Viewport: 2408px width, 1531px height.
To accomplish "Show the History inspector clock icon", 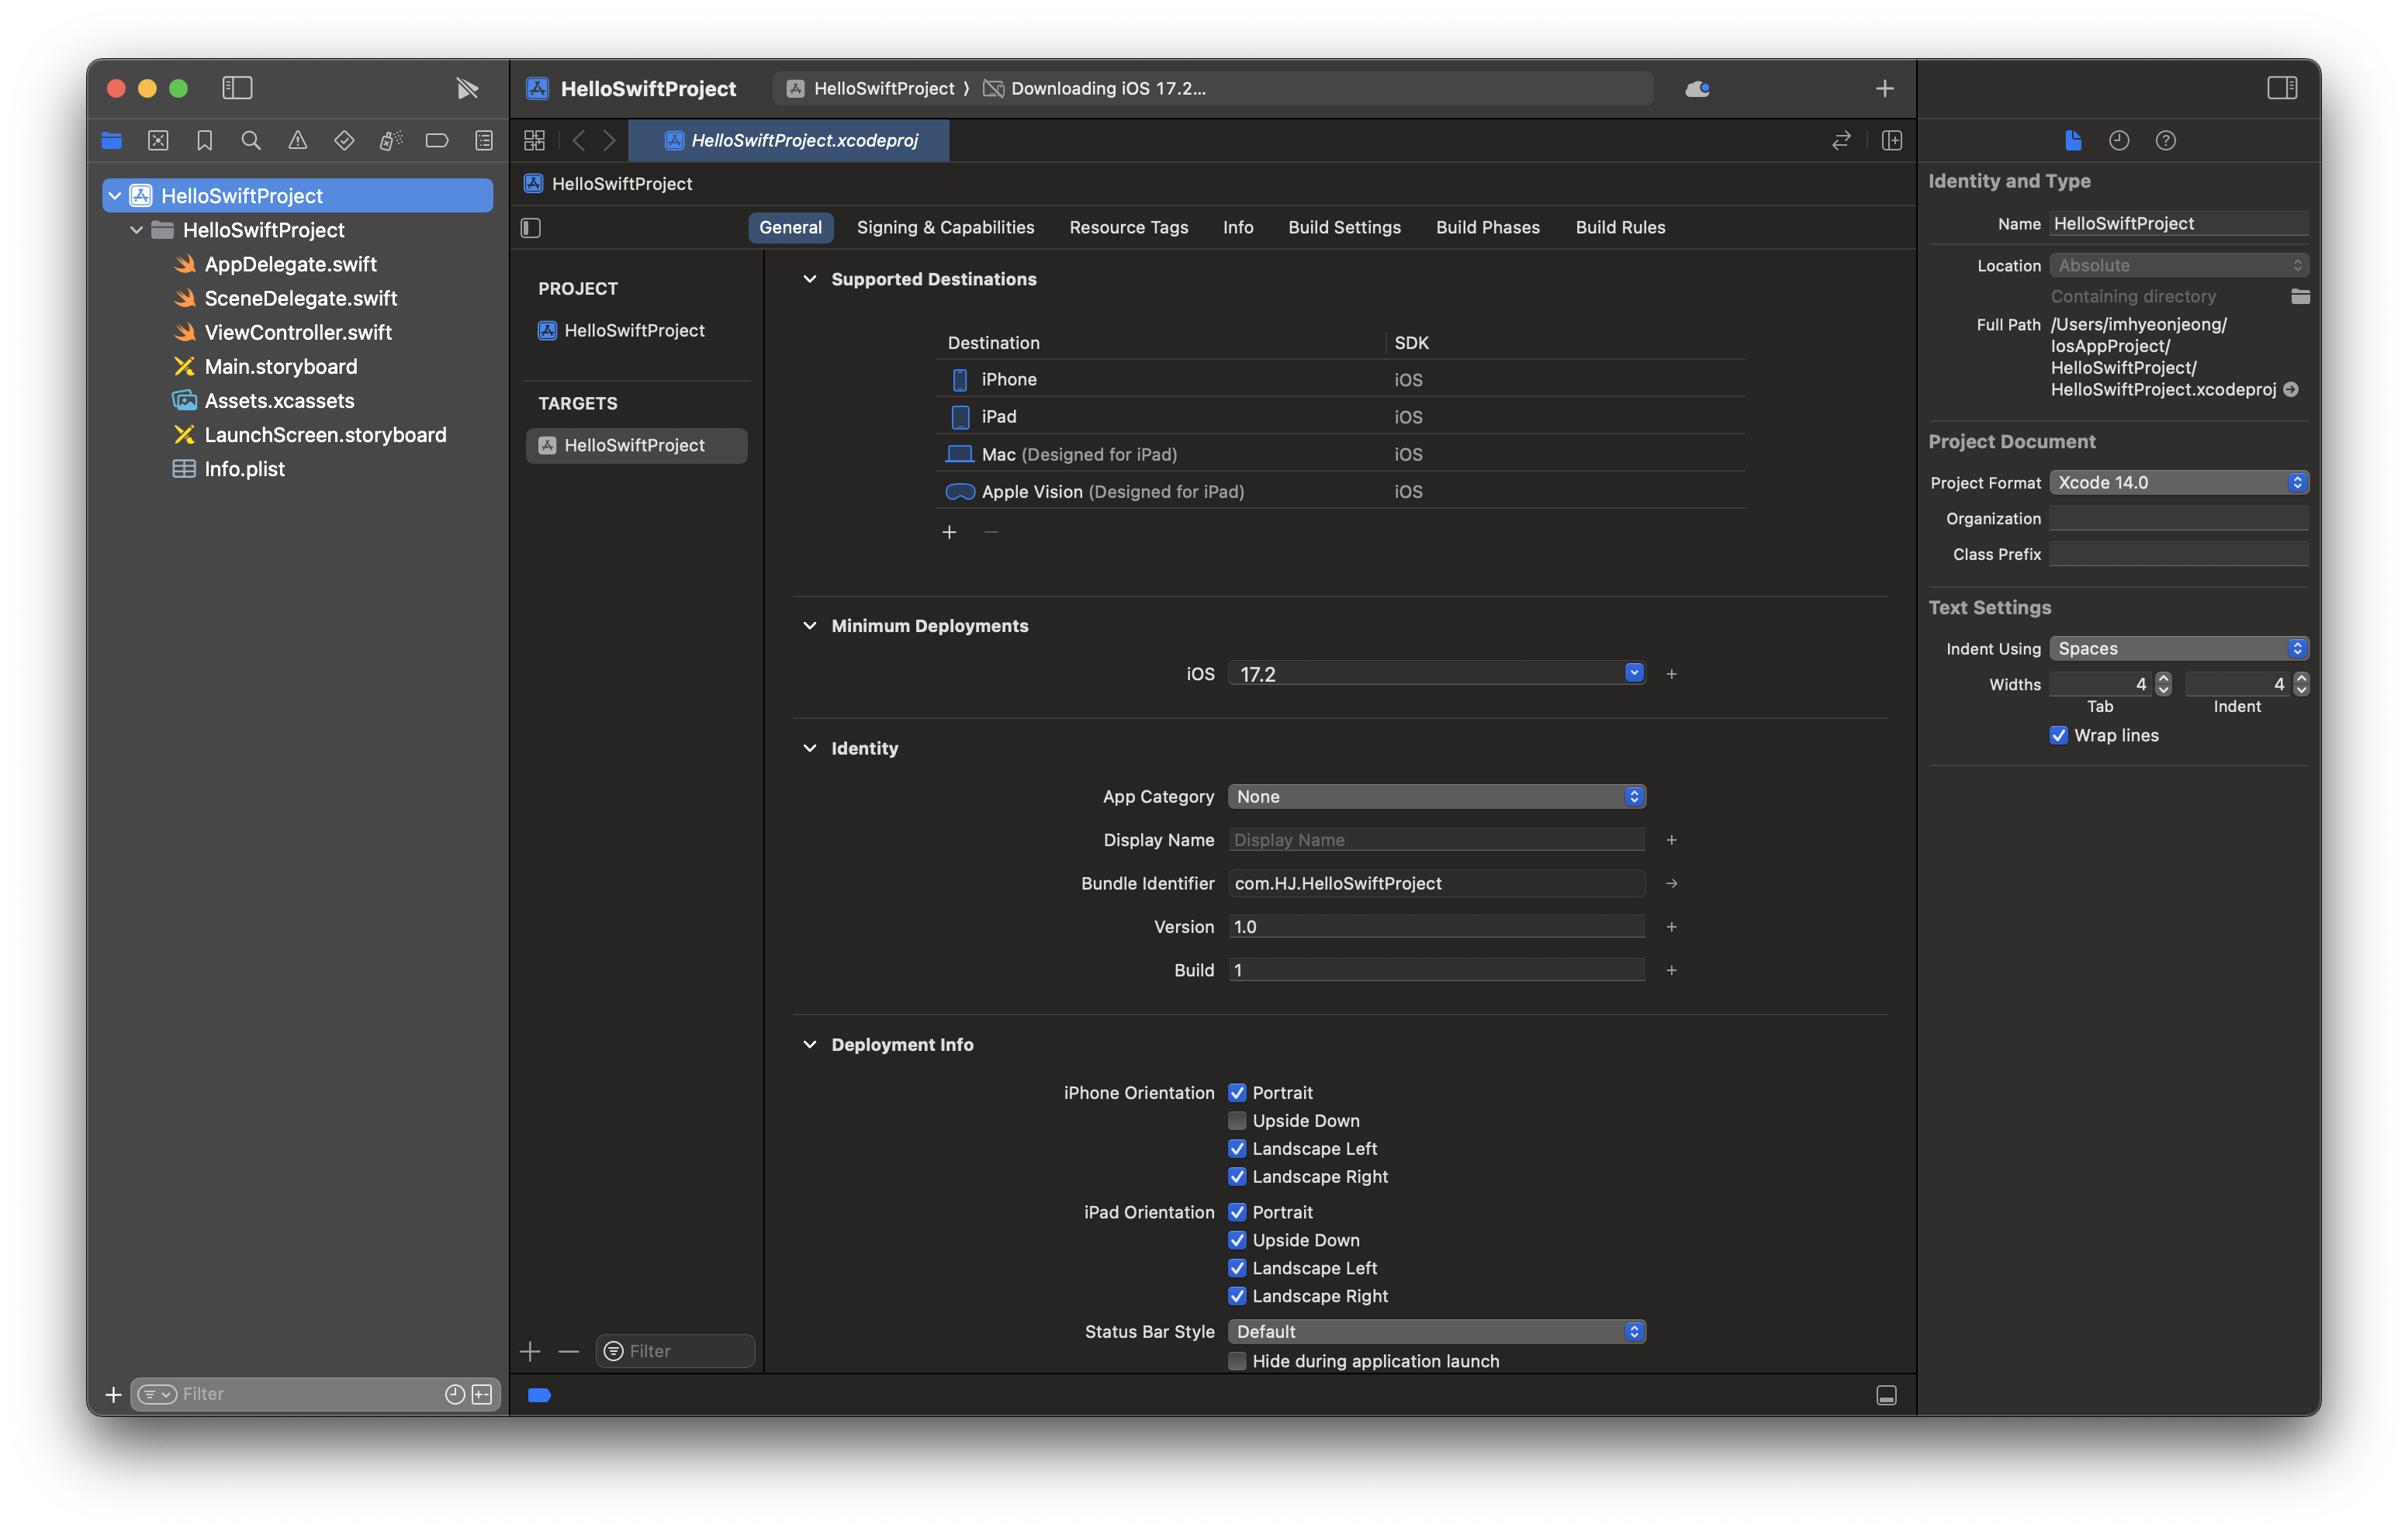I will tap(2119, 141).
